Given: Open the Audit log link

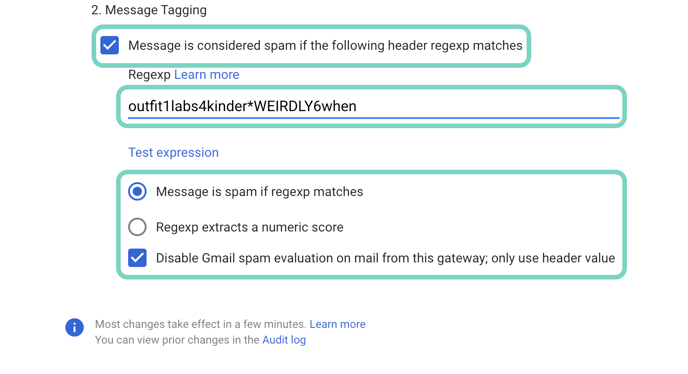Looking at the screenshot, I should [284, 340].
